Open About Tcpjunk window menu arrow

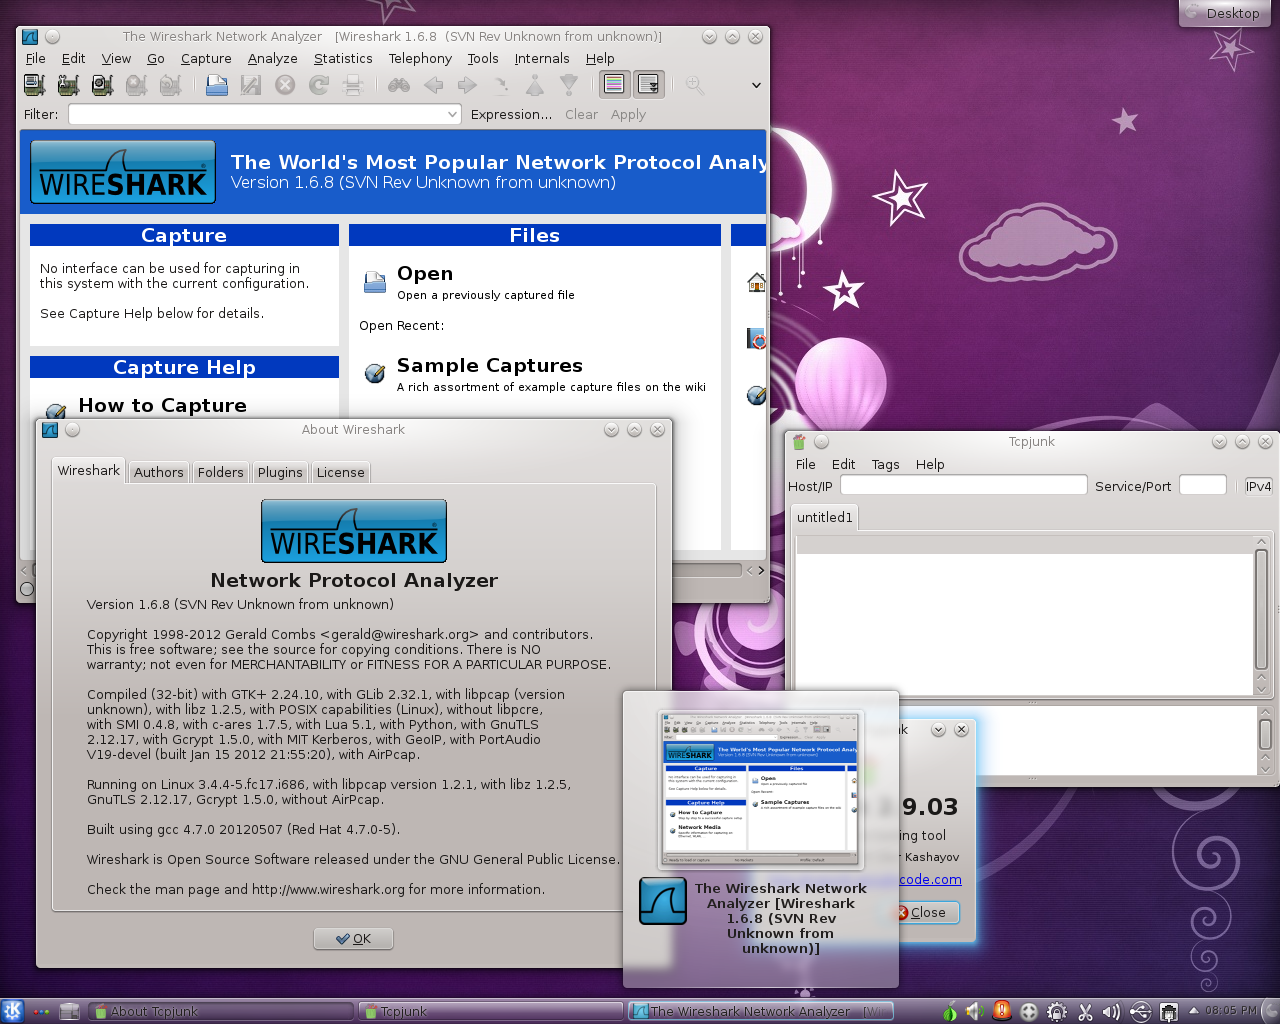(x=938, y=729)
